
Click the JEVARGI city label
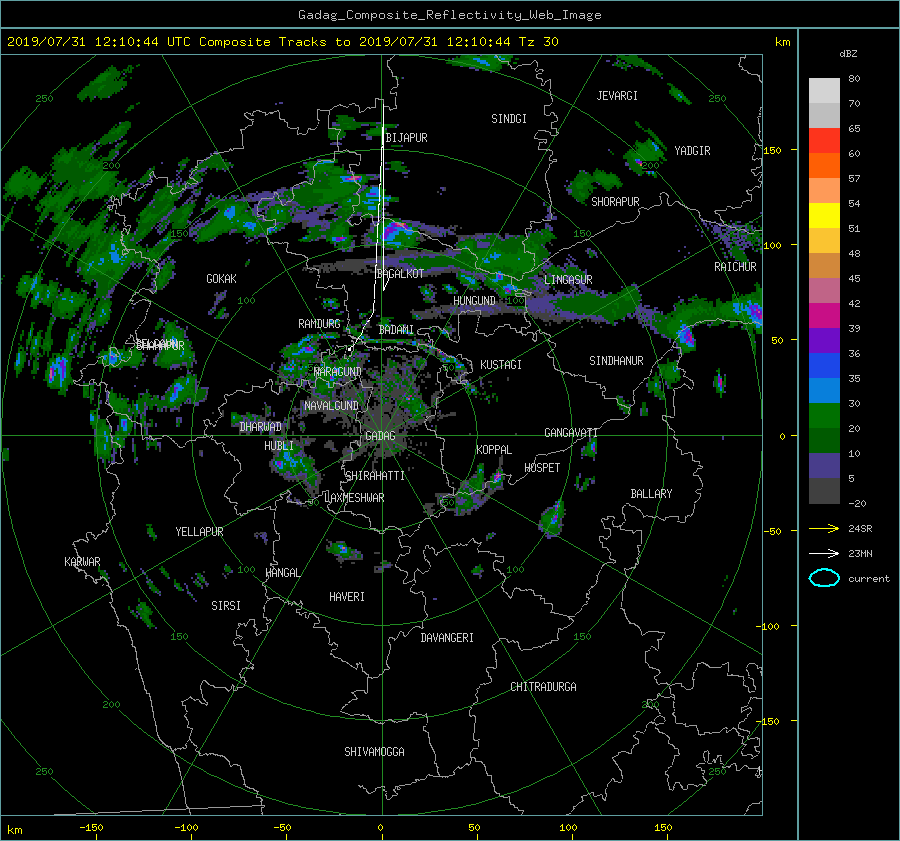pyautogui.click(x=617, y=96)
